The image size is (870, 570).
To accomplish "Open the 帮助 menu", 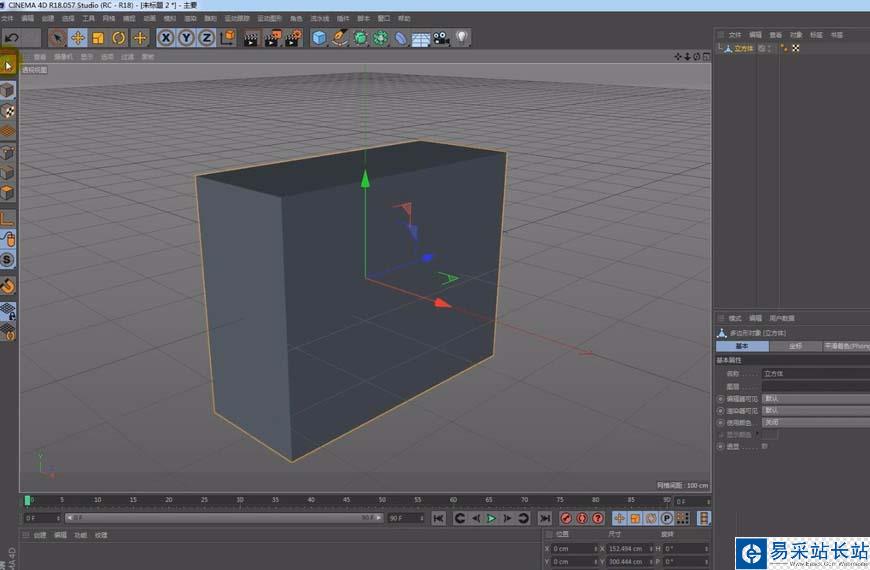I will coord(404,18).
